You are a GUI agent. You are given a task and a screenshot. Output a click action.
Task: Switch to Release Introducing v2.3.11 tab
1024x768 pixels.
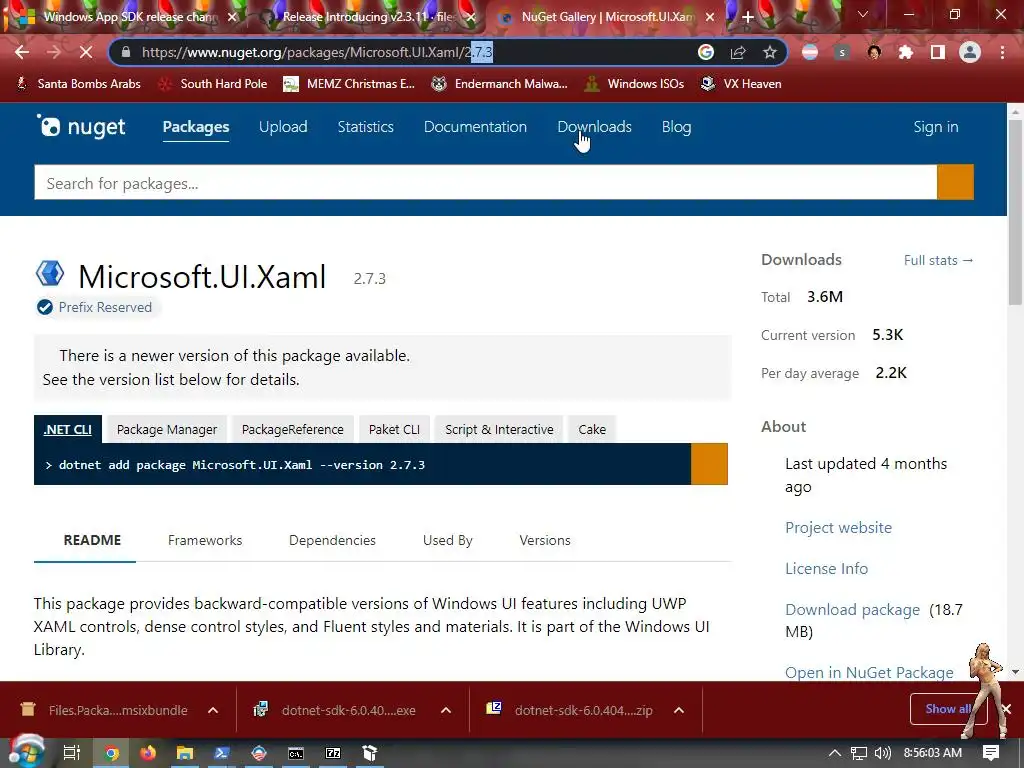click(369, 17)
